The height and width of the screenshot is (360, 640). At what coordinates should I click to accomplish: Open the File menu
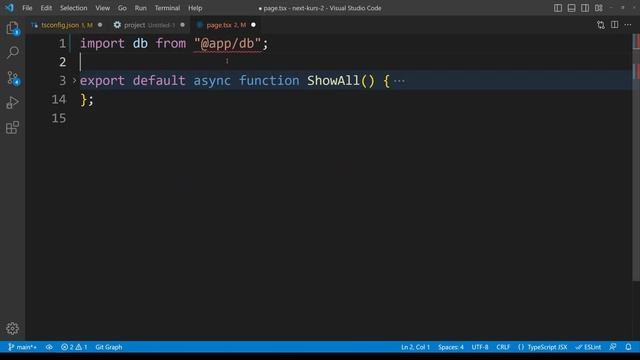[27, 8]
